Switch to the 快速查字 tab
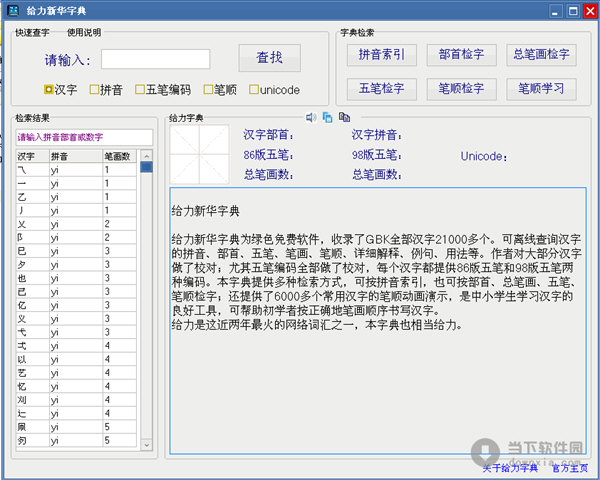This screenshot has height=480, width=600. pos(32,33)
